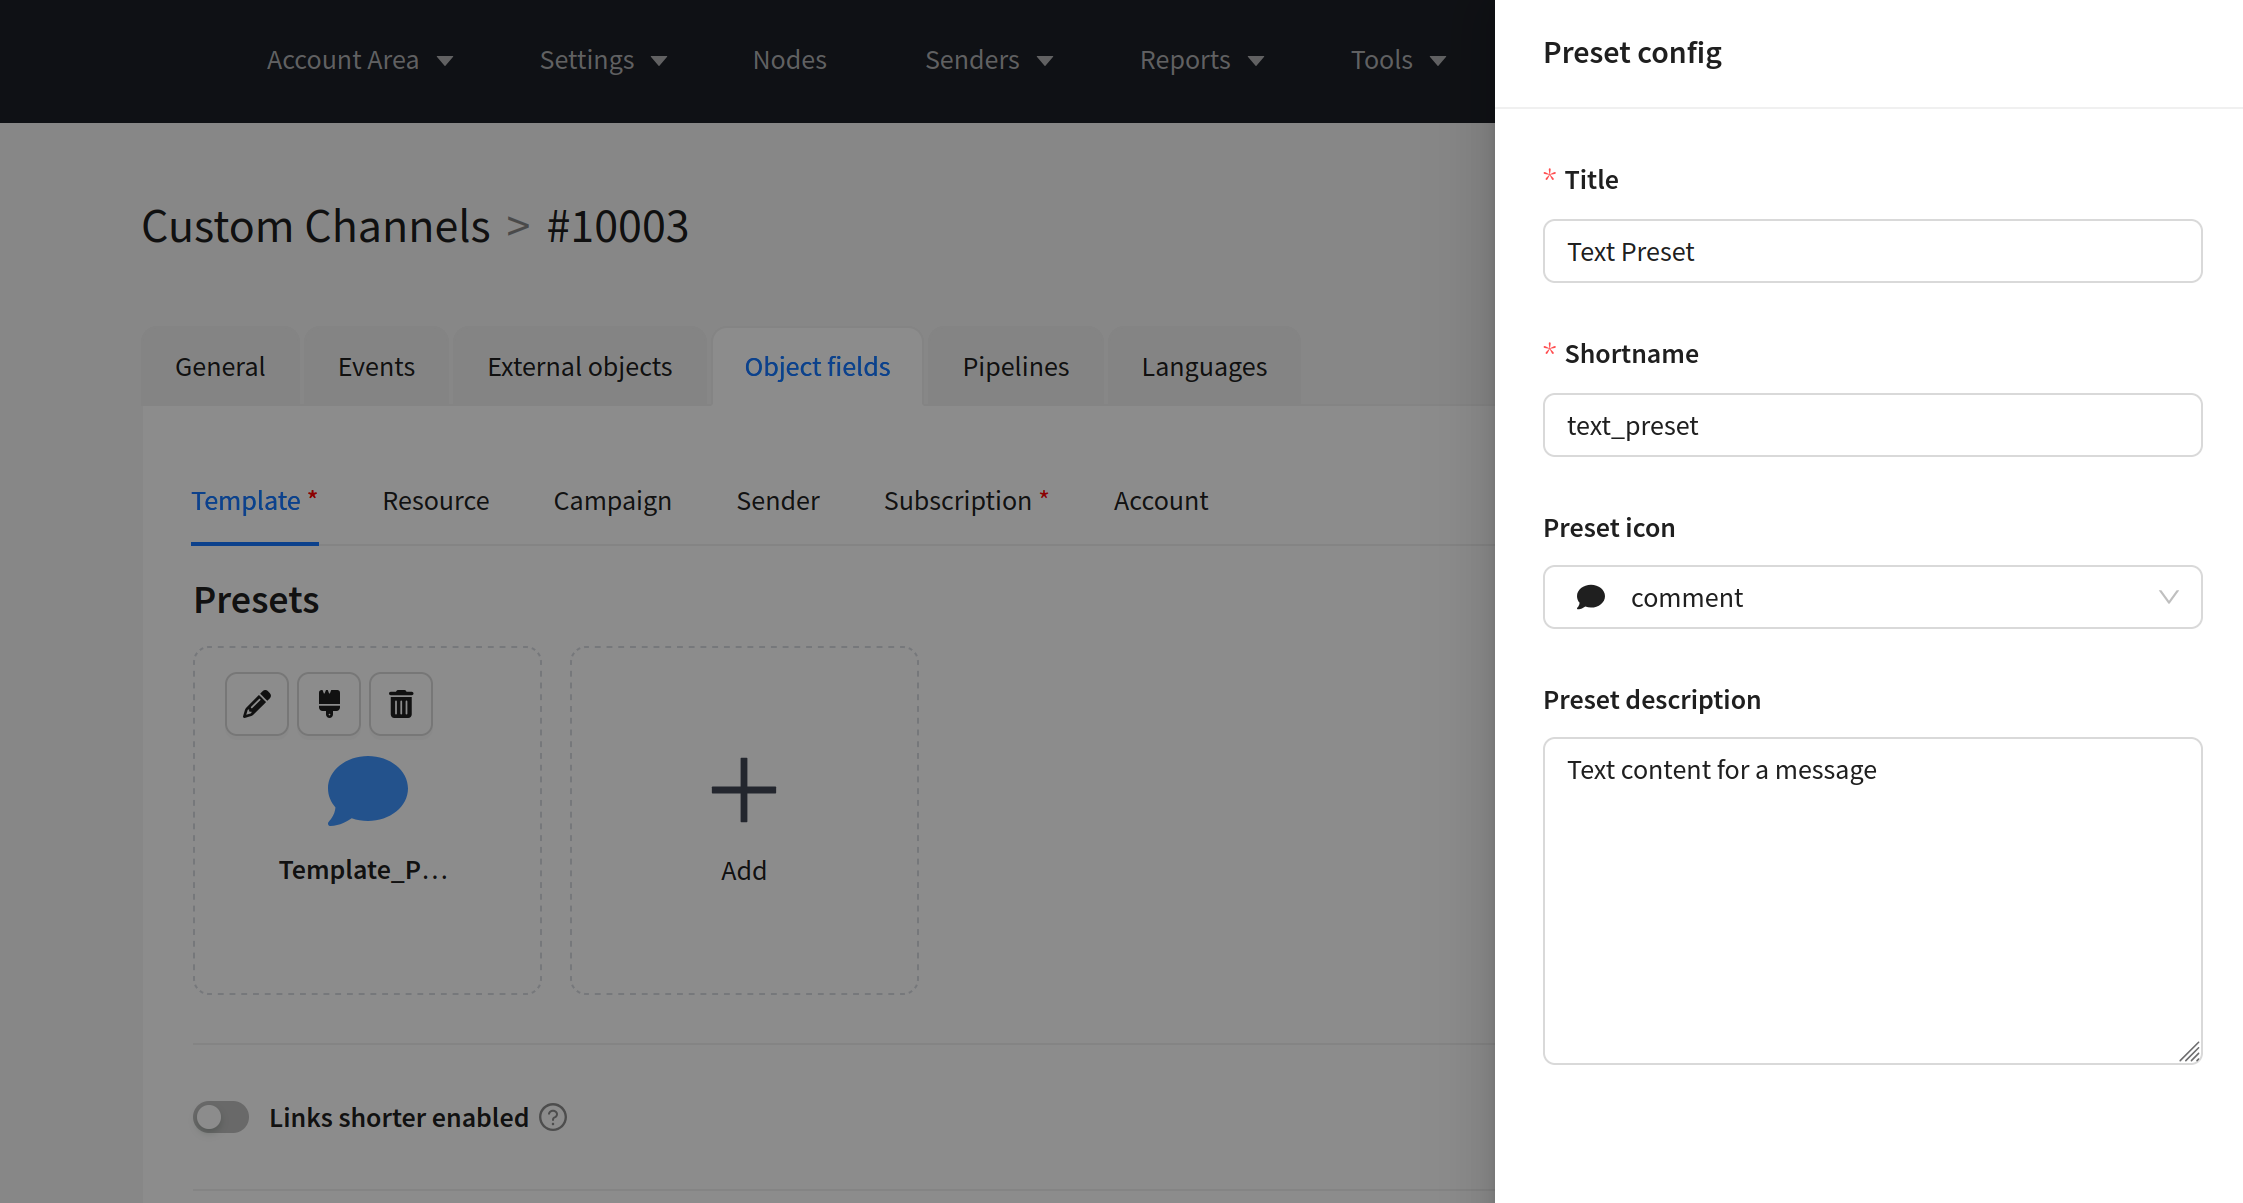
Task: Click the brush style icon on Template_P preset
Action: [x=329, y=704]
